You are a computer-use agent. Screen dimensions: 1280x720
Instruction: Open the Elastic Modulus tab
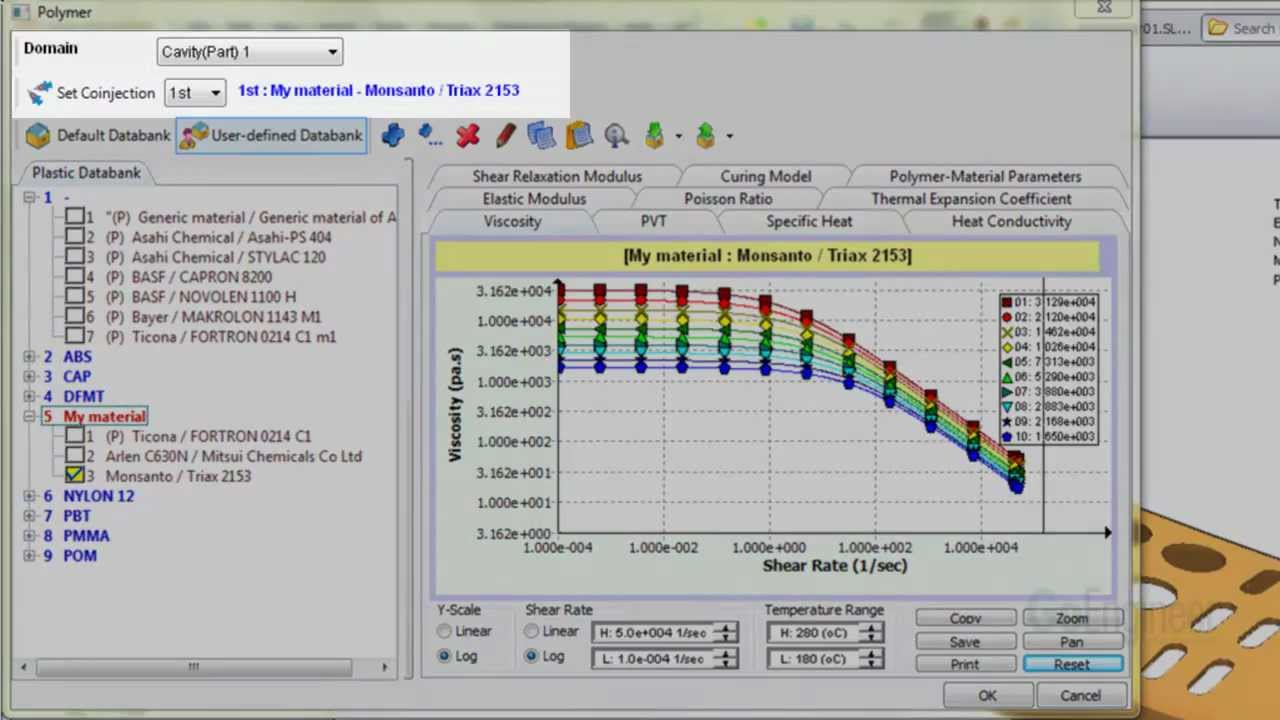[534, 199]
